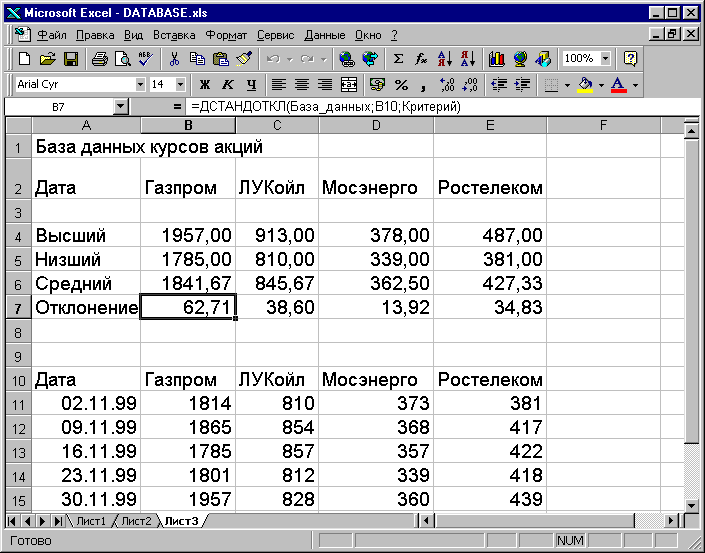Open the Office Assistant help
Viewport: 705px width, 553px height.
coord(630,59)
